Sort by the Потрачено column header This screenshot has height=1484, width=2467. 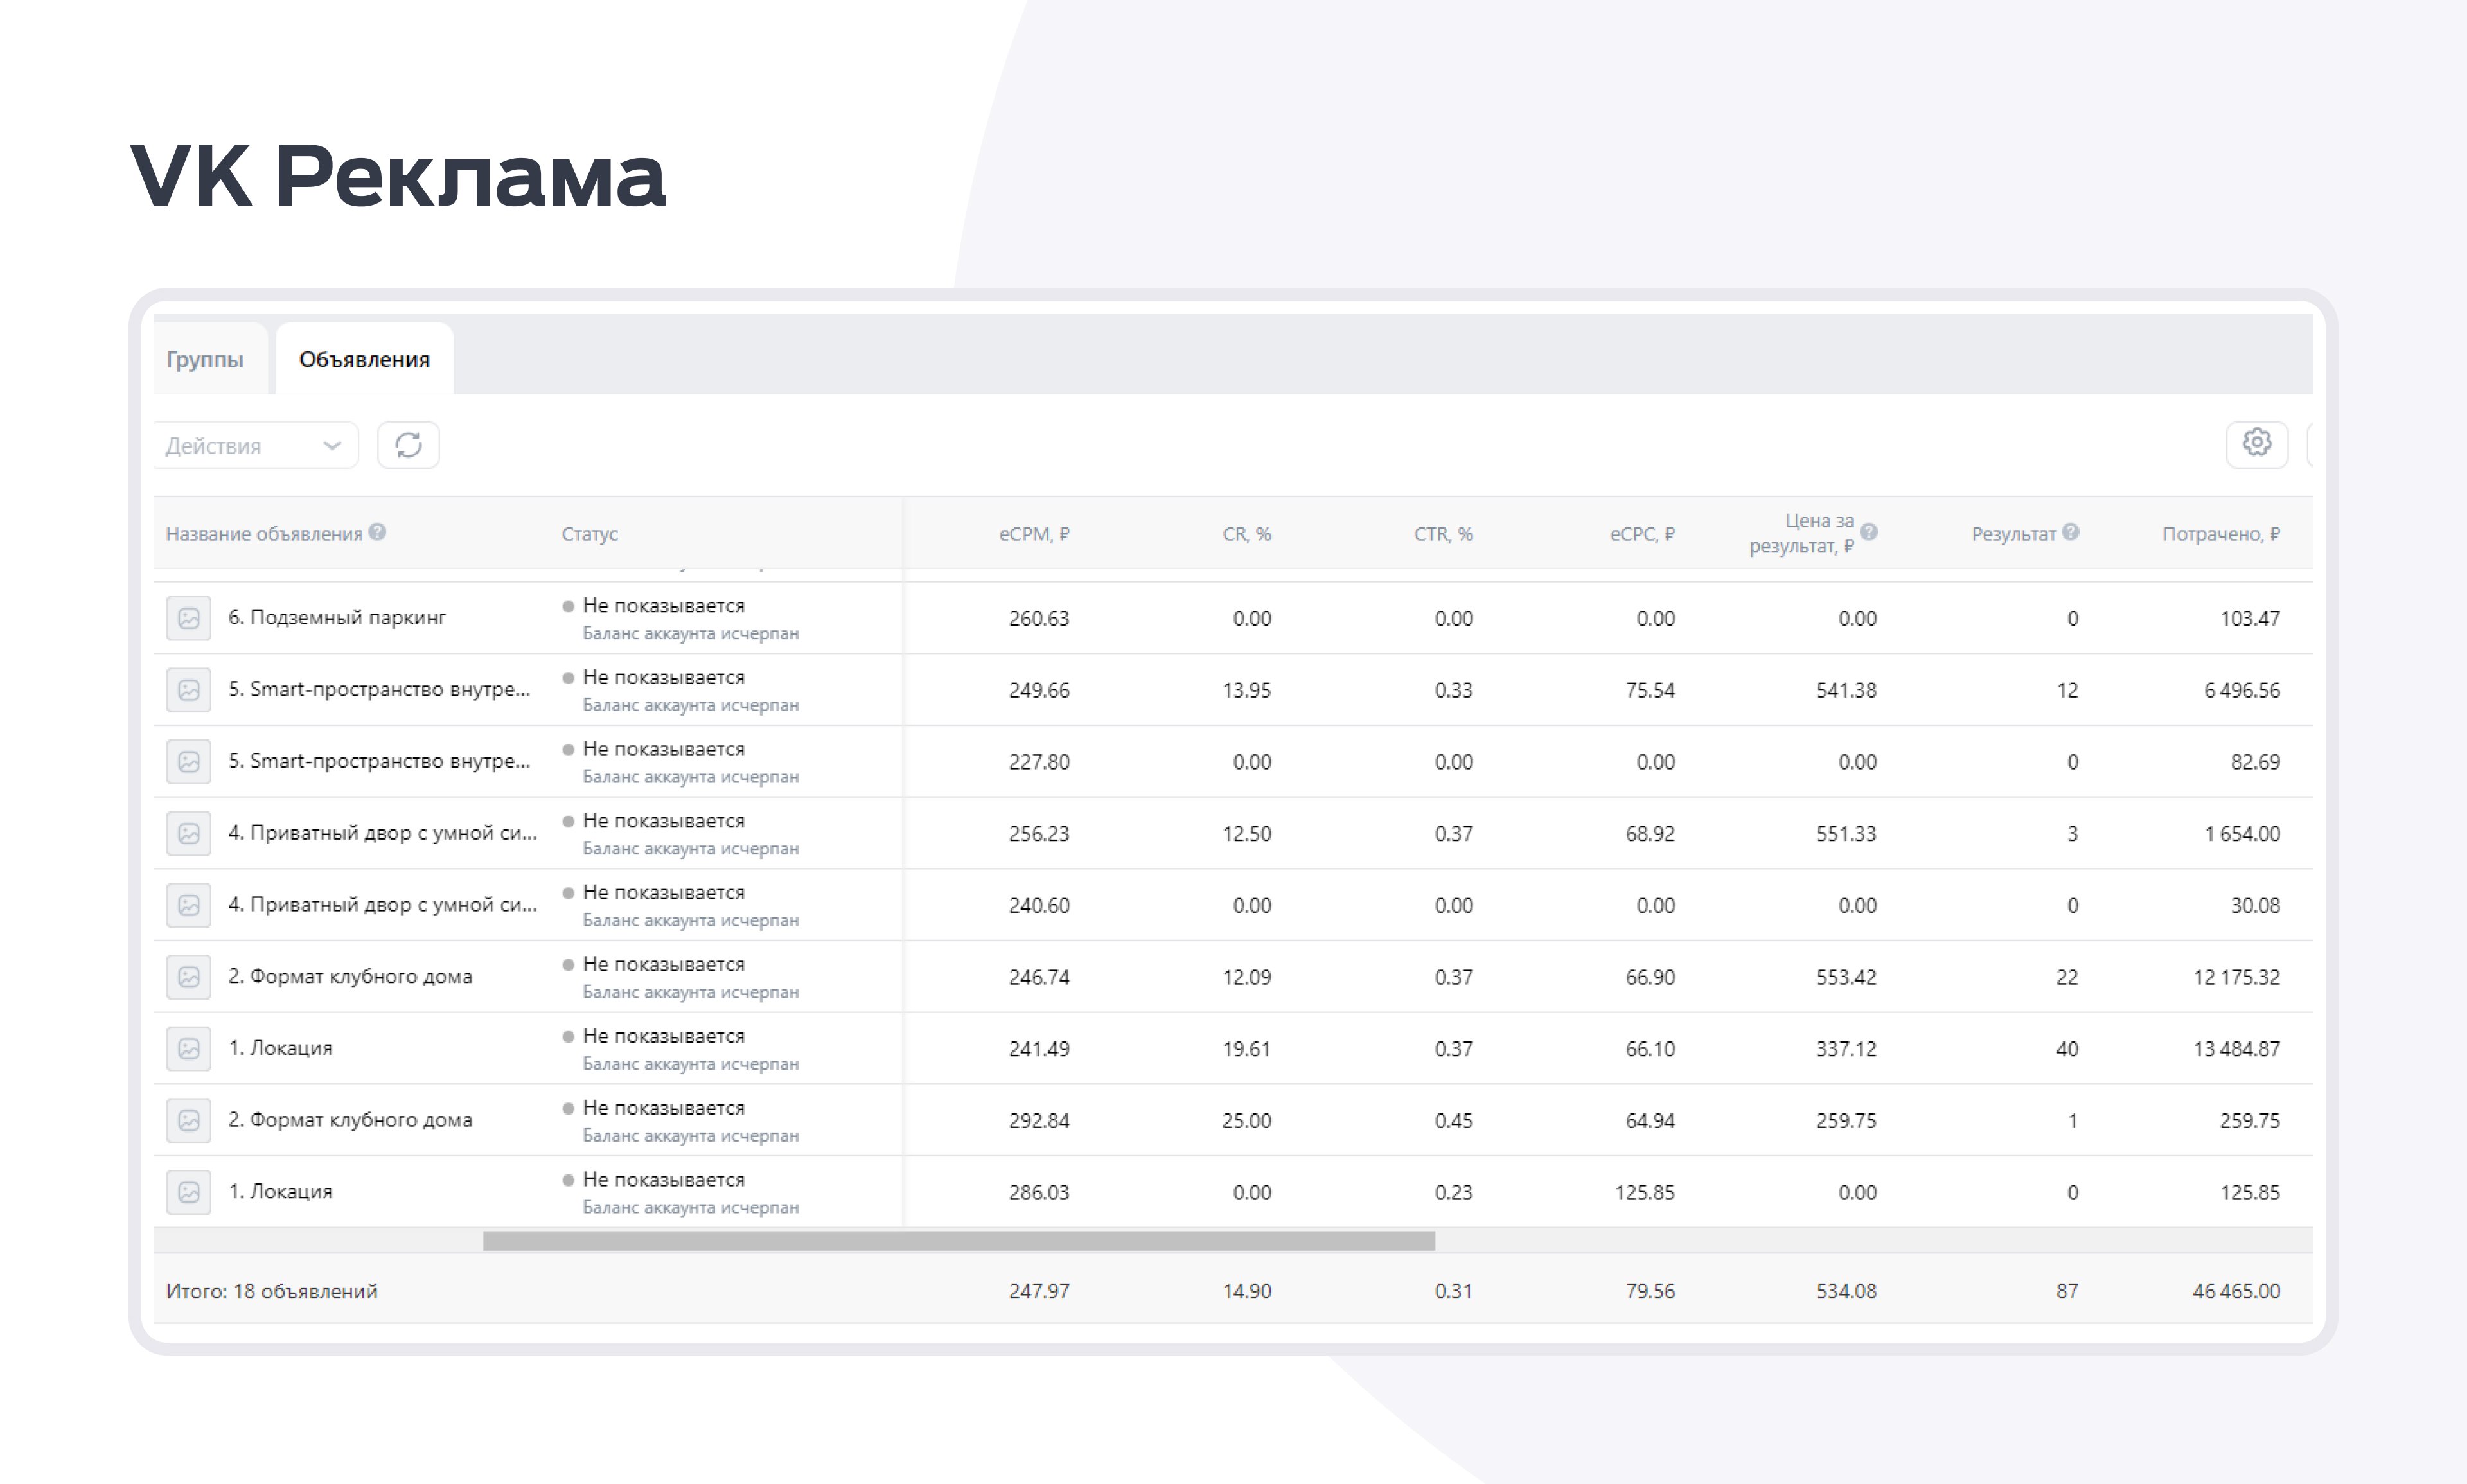point(2220,534)
